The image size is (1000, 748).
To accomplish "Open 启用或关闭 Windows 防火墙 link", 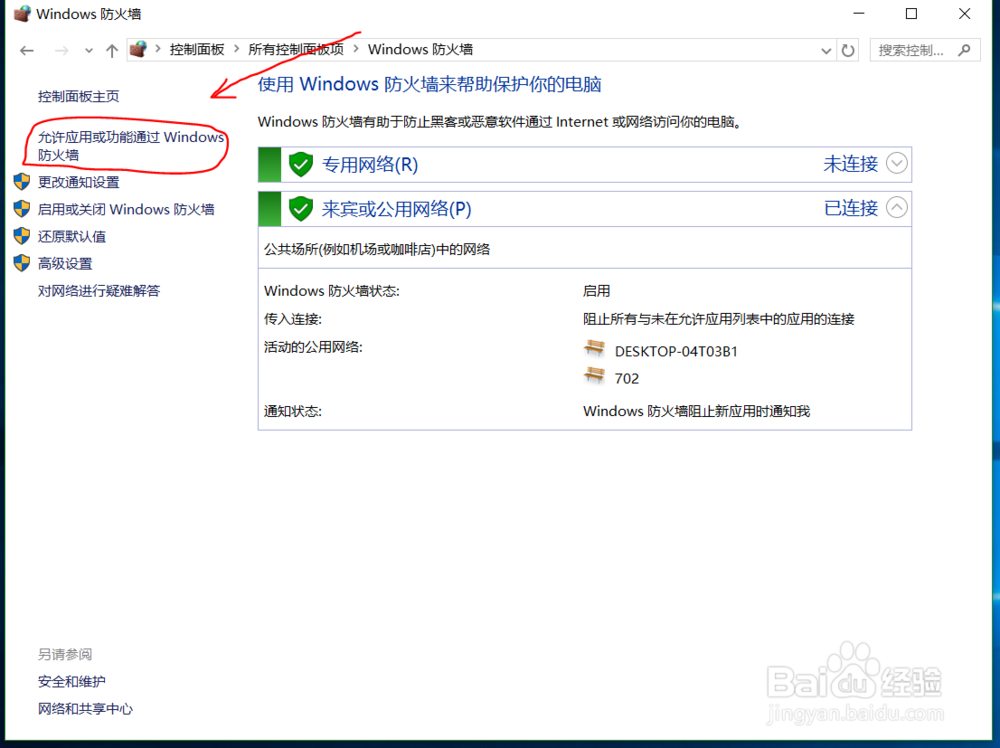I will coord(126,209).
